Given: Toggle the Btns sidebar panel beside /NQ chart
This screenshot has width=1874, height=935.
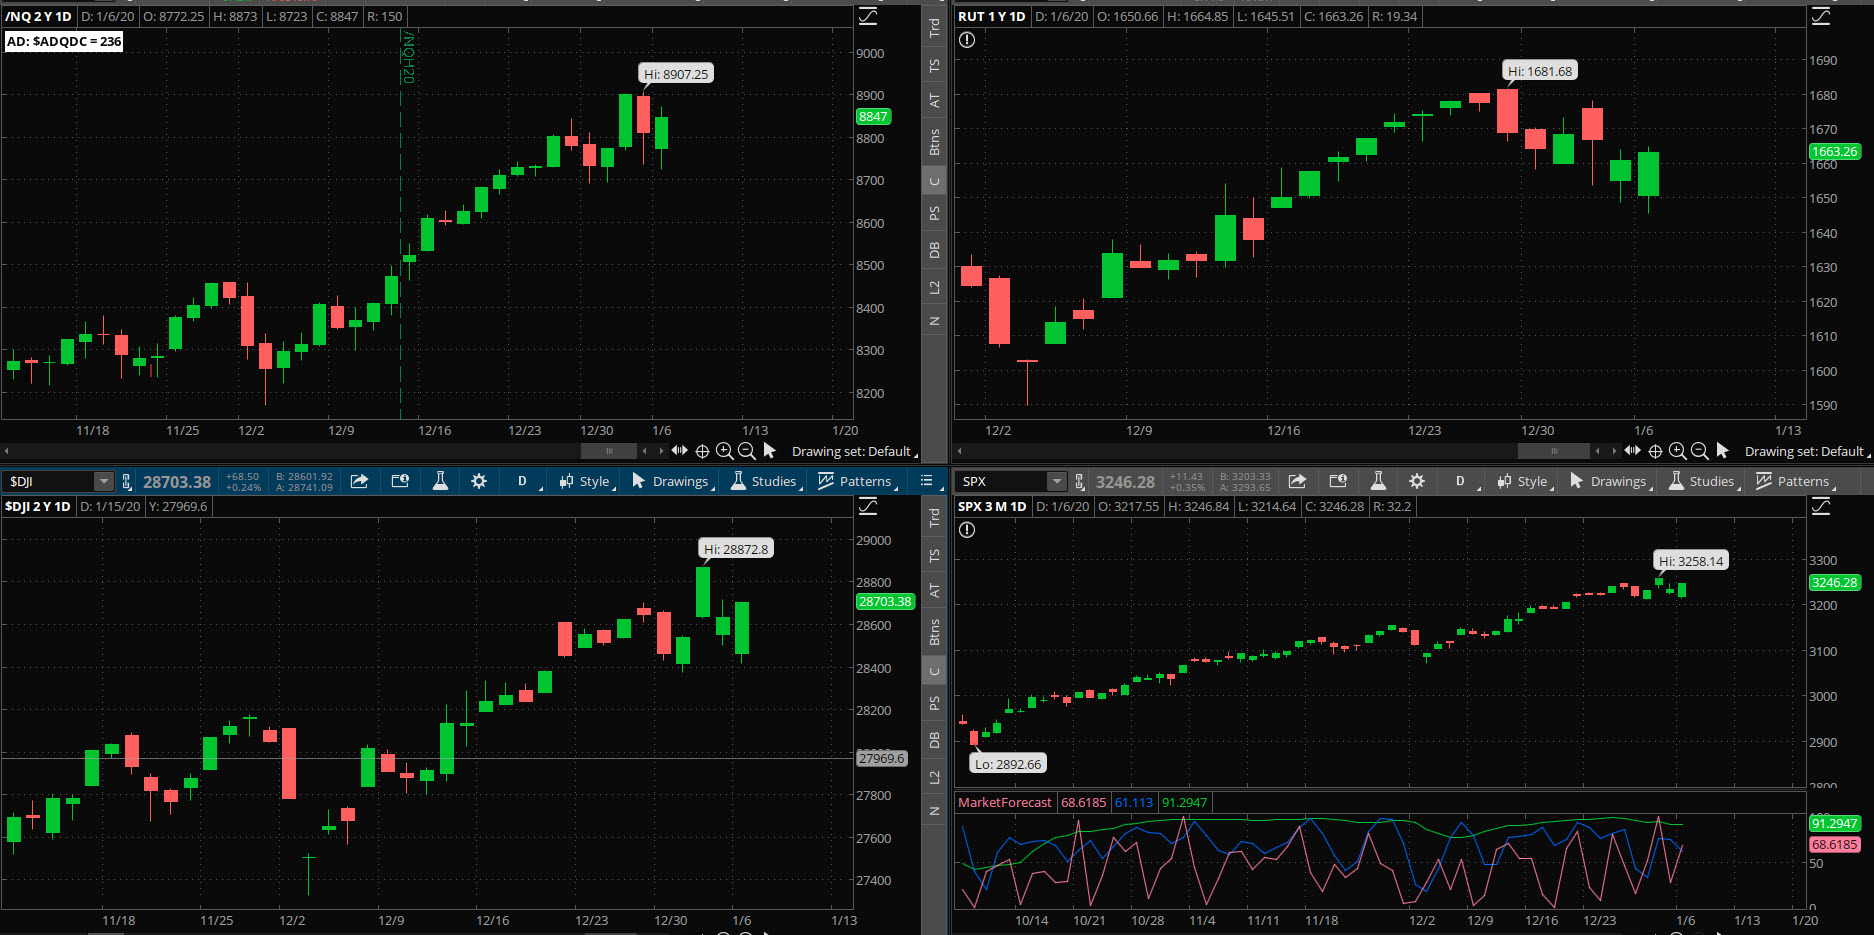Looking at the screenshot, I should 934,142.
